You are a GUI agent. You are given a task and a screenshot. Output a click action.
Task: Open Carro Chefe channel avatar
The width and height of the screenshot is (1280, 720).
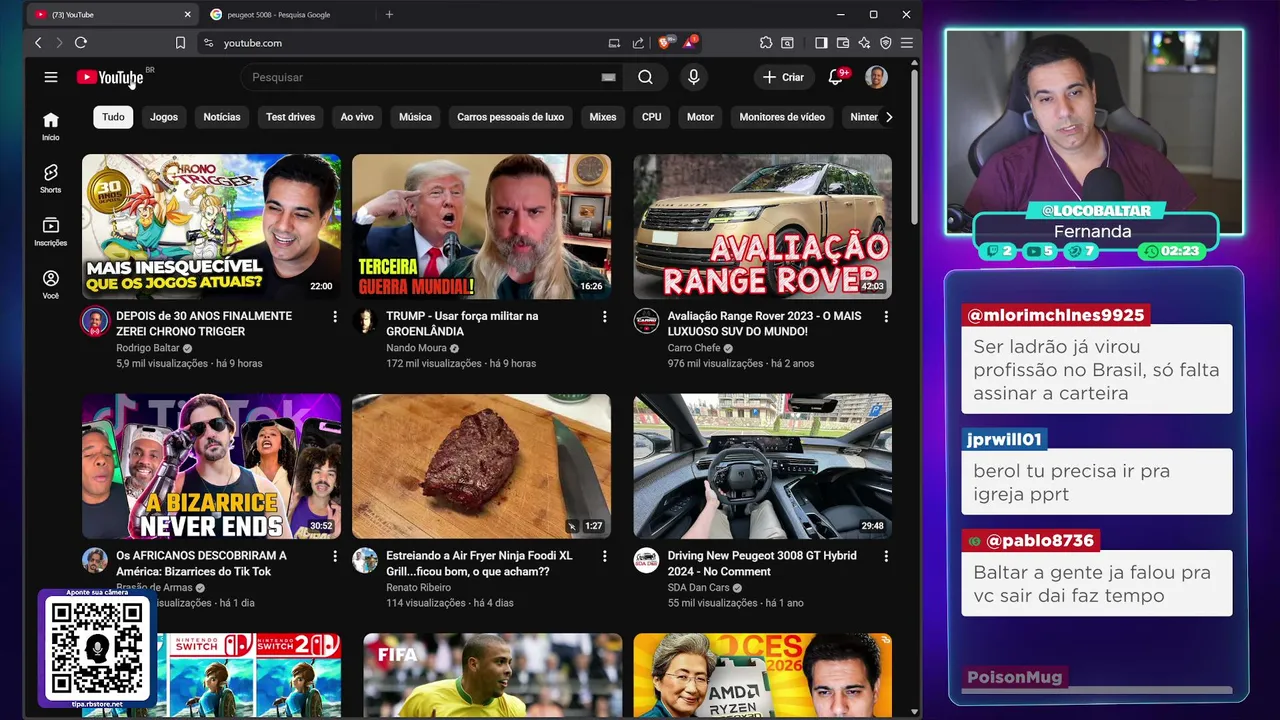[x=647, y=321]
